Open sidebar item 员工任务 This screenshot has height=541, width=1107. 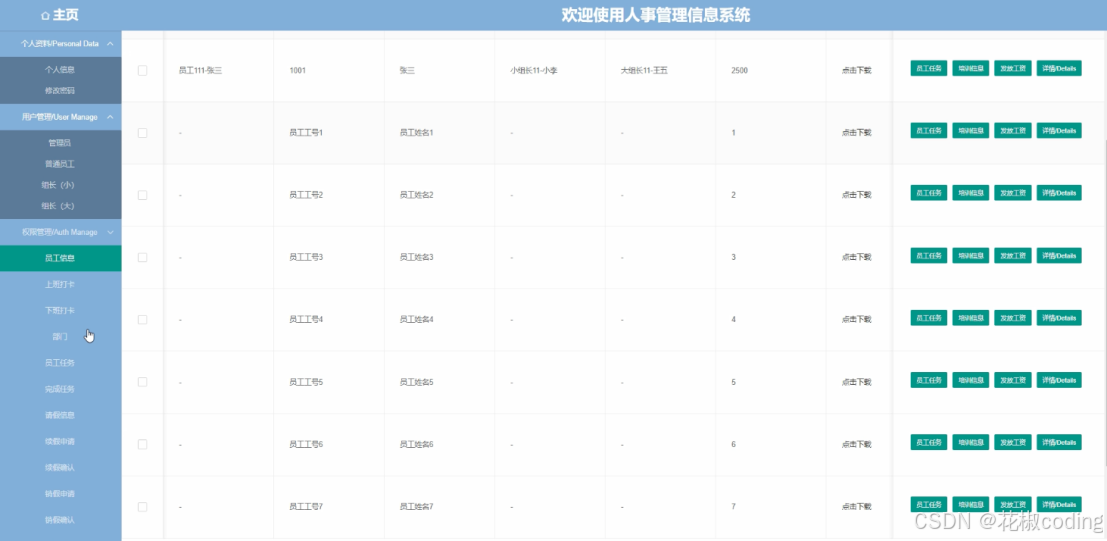(60, 363)
